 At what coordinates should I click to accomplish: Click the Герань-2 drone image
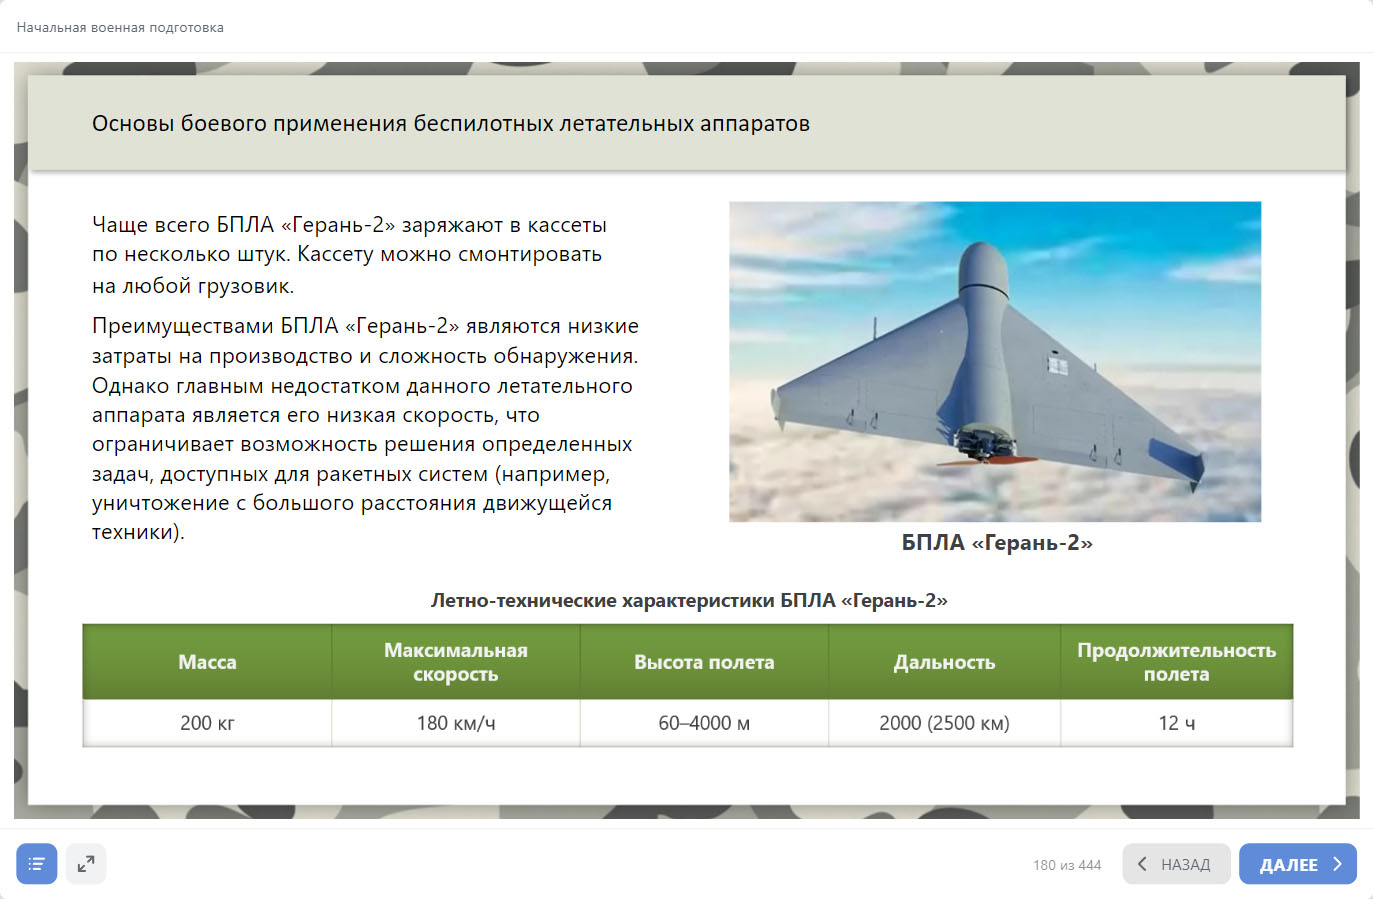pyautogui.click(x=994, y=361)
